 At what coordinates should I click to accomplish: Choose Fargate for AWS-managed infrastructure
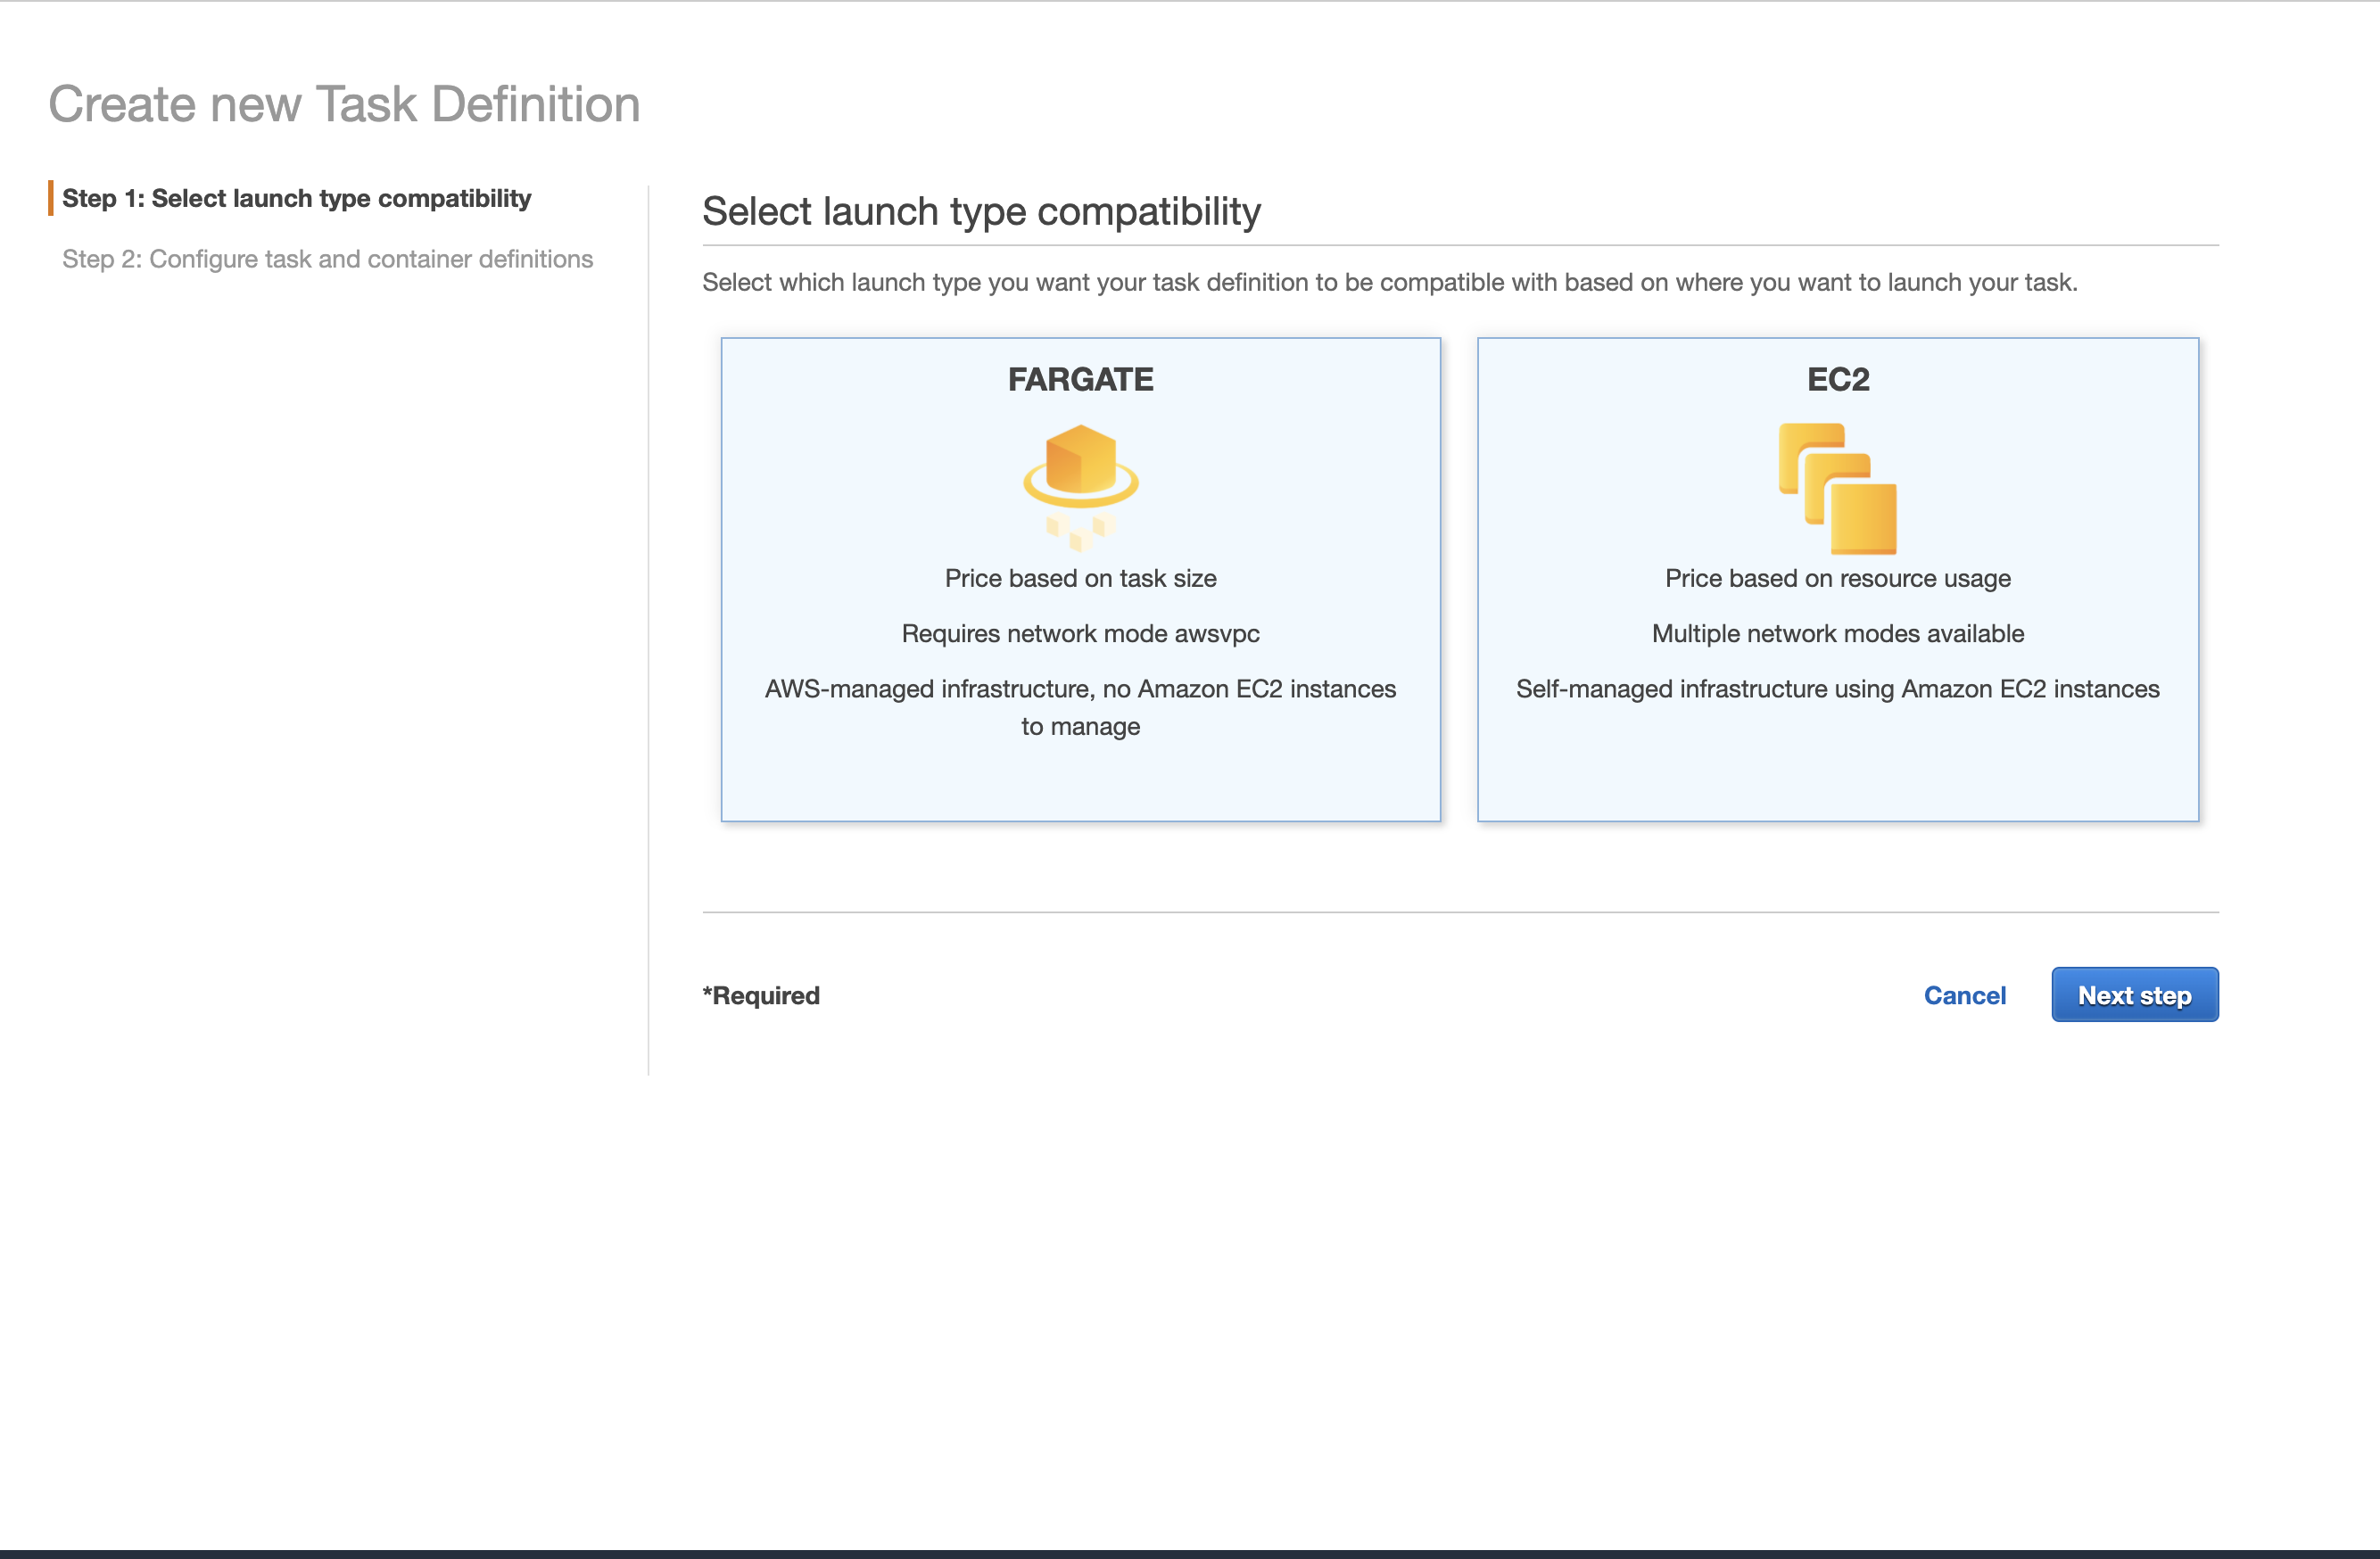point(1080,706)
